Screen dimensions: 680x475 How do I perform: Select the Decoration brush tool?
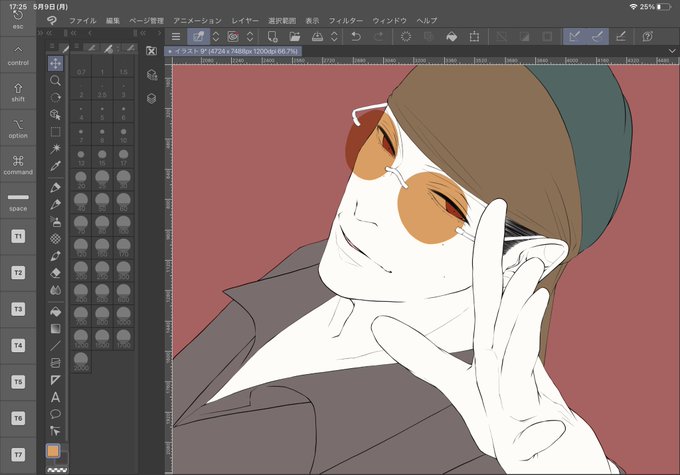56,239
